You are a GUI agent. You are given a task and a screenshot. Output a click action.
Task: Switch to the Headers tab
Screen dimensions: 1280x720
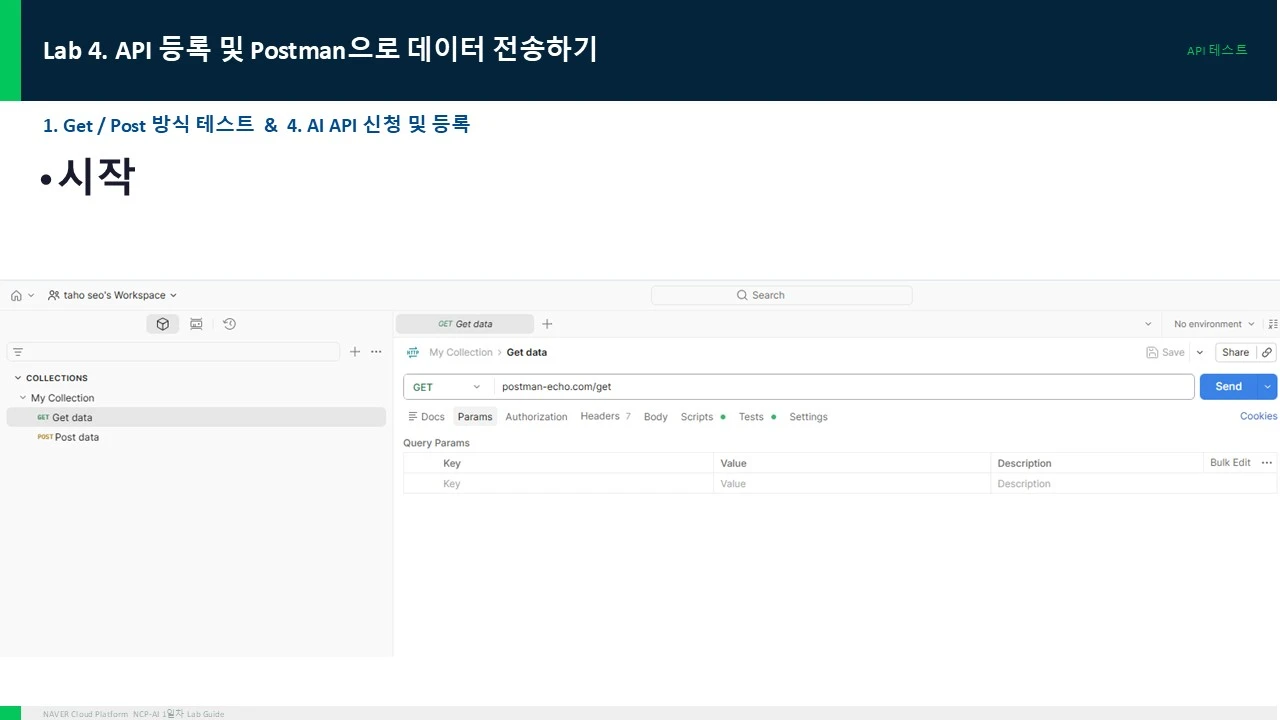click(605, 417)
